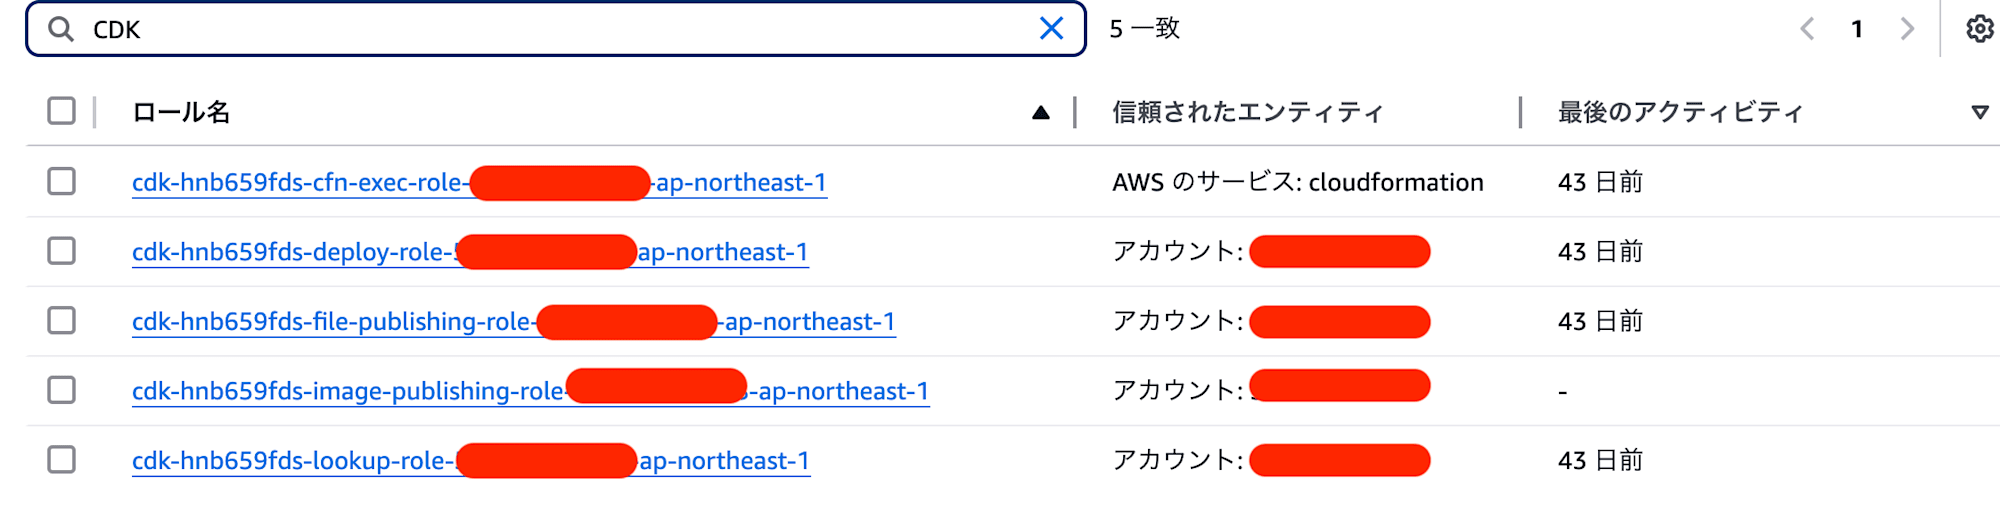Open cdk-hnb659fds-cfn-exec-role link
2000x512 pixels.
pyautogui.click(x=479, y=183)
